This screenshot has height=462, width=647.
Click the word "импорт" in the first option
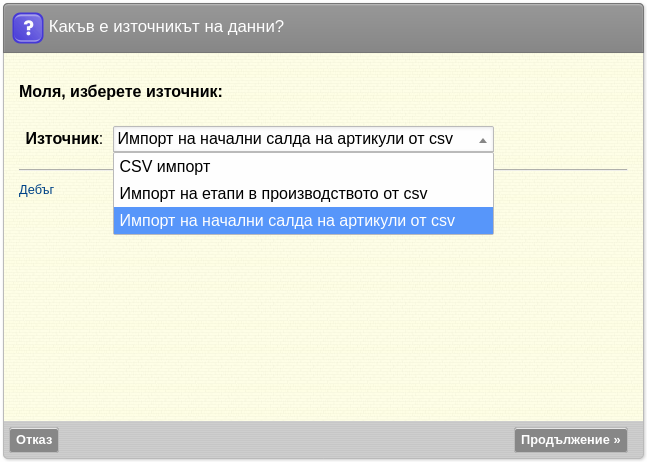point(184,167)
